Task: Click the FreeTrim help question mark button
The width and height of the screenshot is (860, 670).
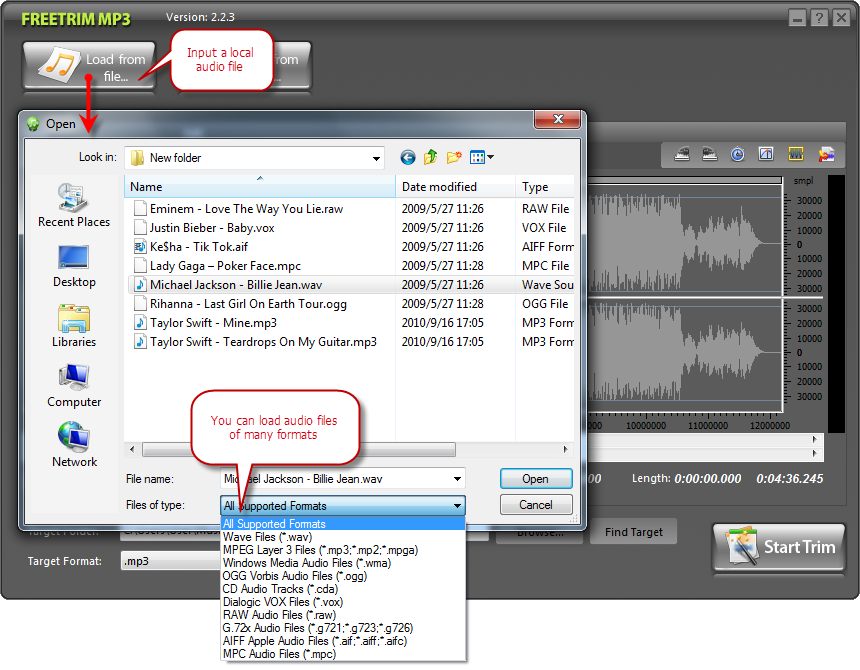Action: click(x=819, y=18)
